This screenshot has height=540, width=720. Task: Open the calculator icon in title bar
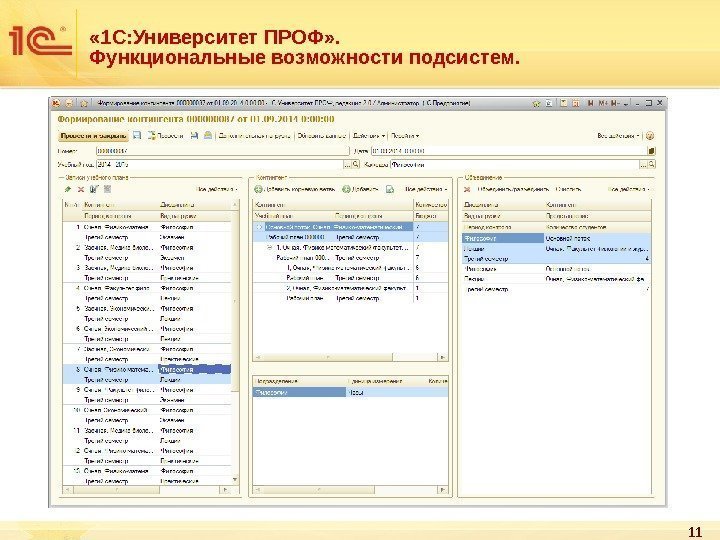[564, 103]
